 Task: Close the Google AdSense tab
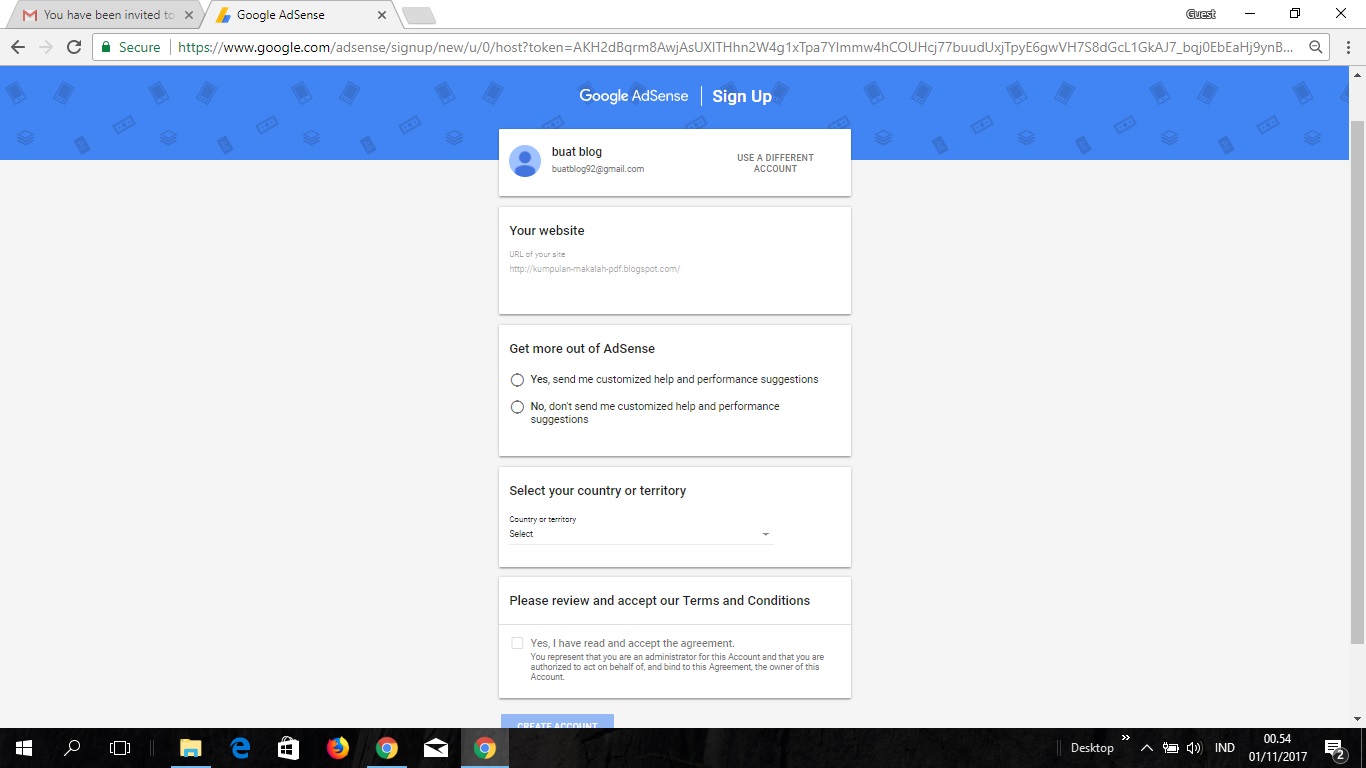382,15
